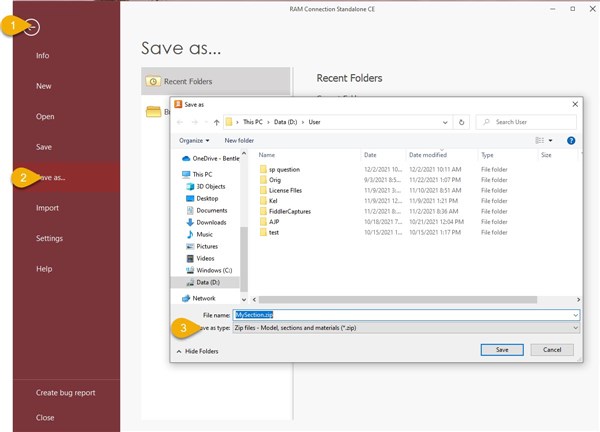Open the view options icon in dialog toolbar

point(540,140)
